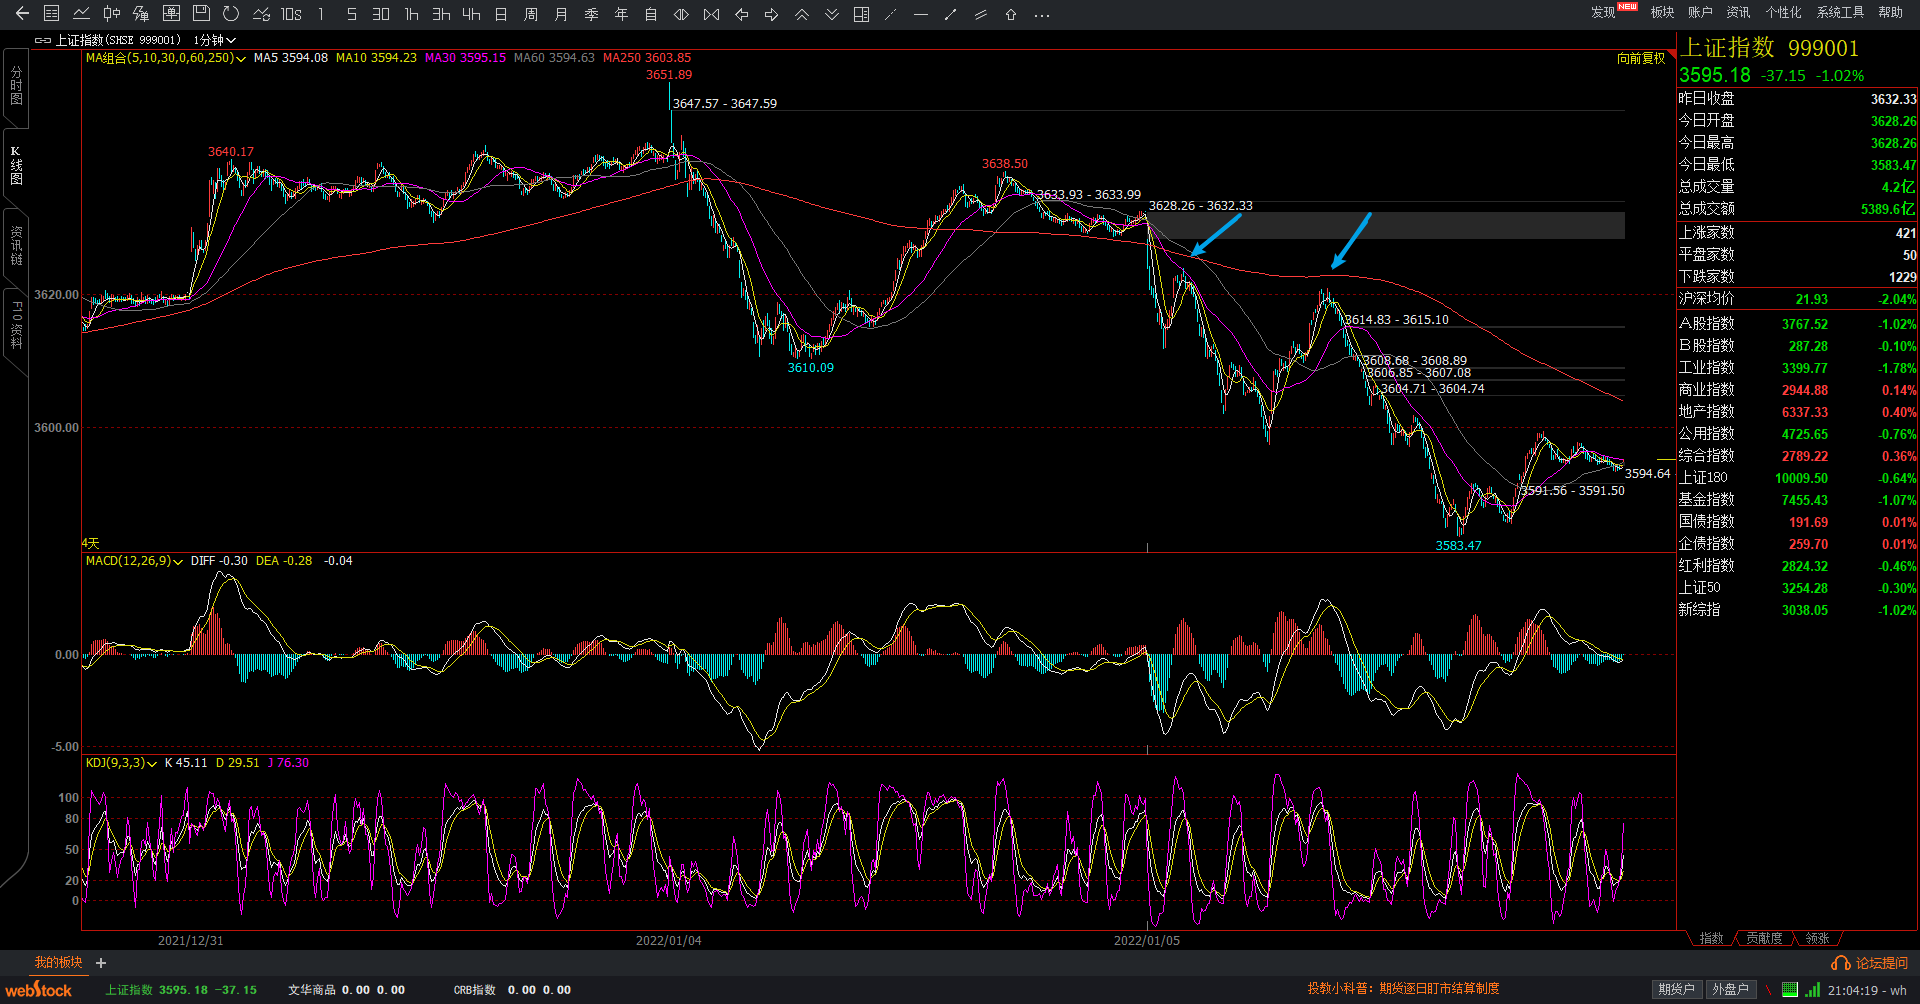Click the double chevron down icon

coord(831,14)
